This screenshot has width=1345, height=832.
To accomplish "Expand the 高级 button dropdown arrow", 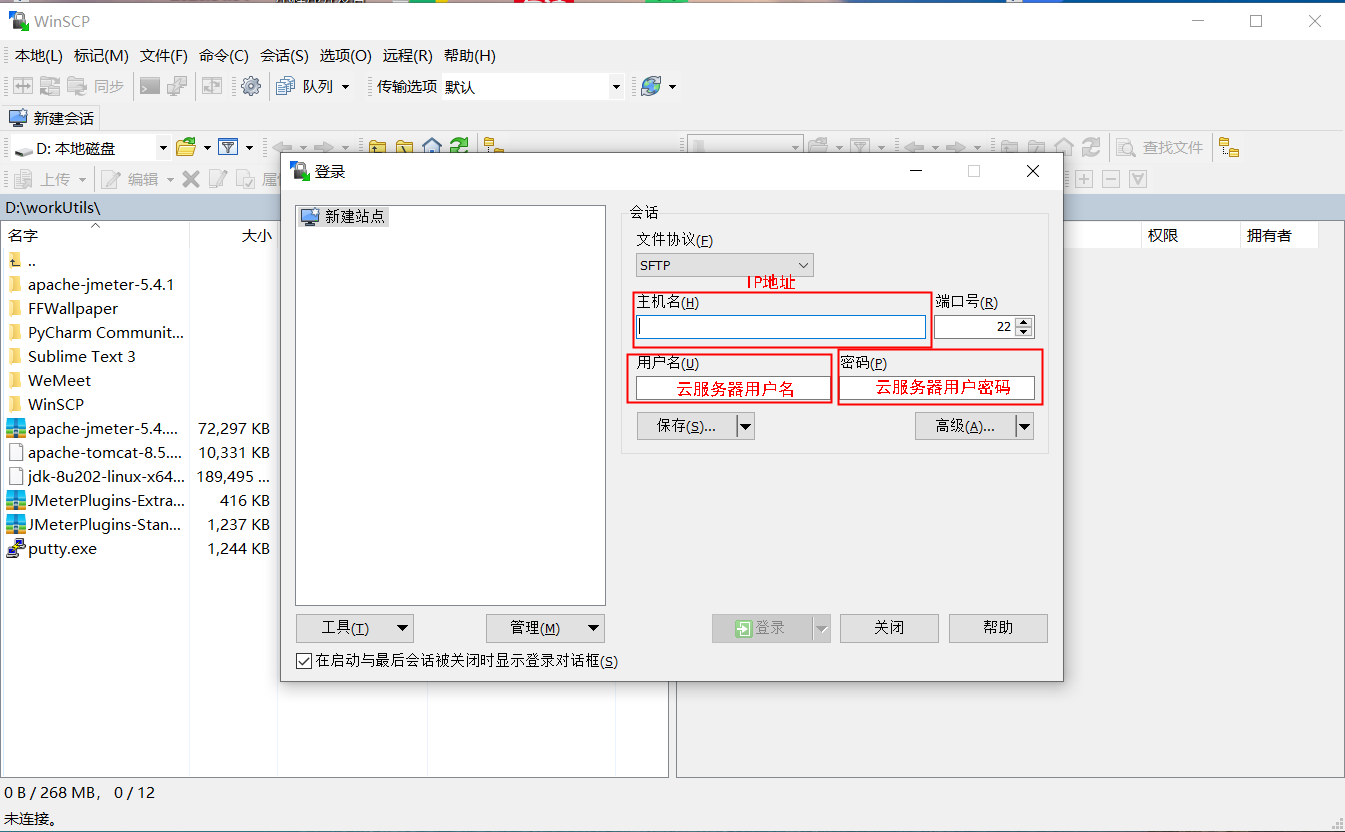I will pos(1024,426).
